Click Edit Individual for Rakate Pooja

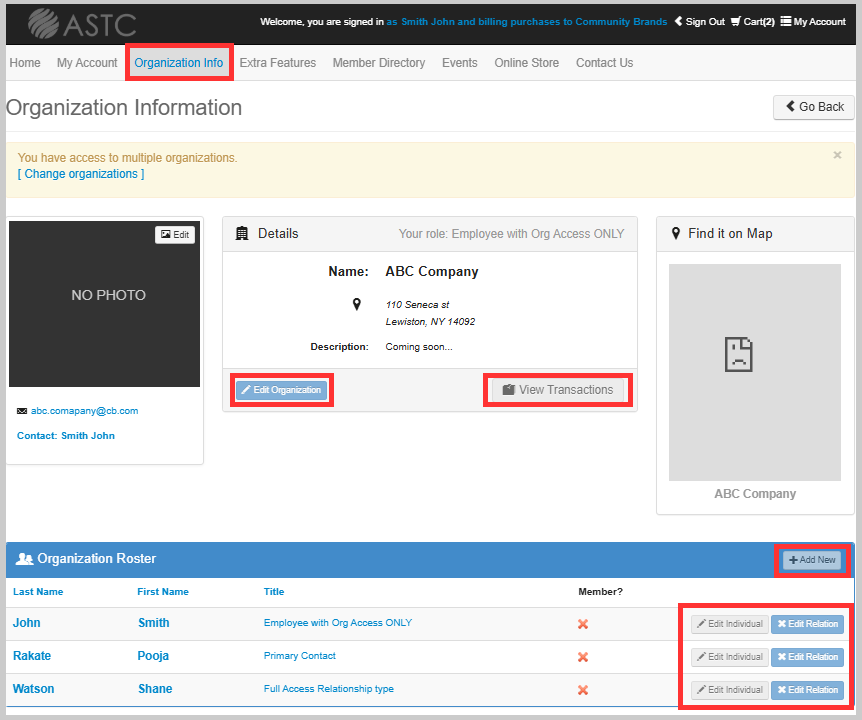[x=730, y=657]
